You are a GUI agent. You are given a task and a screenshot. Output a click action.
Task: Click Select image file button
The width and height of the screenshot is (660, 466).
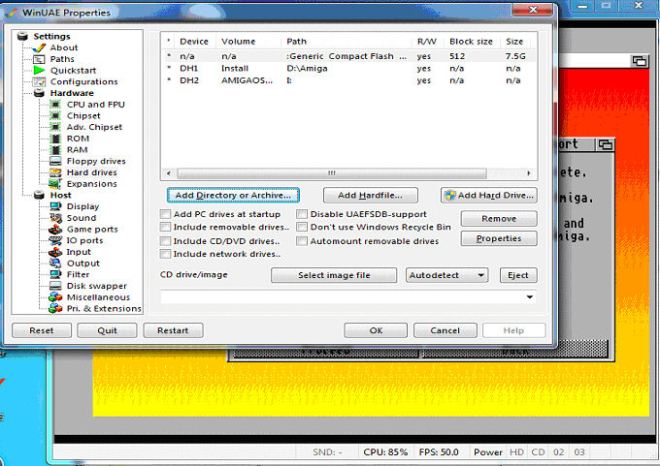(334, 275)
